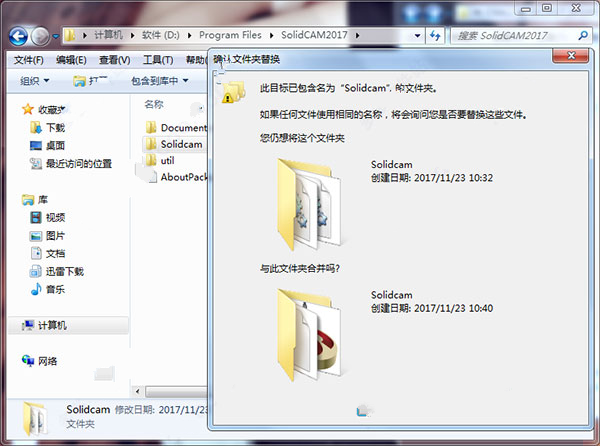The image size is (600, 446).
Task: Select 网络 in navigation pane
Action: tap(47, 361)
